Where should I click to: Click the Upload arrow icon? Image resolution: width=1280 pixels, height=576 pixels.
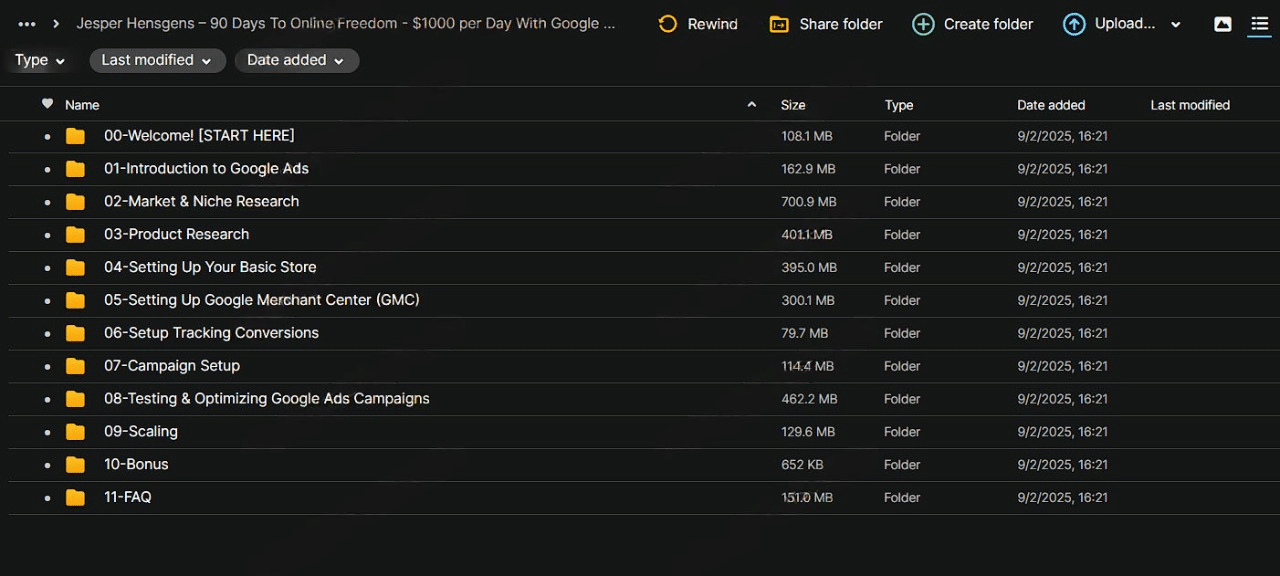click(x=1074, y=24)
